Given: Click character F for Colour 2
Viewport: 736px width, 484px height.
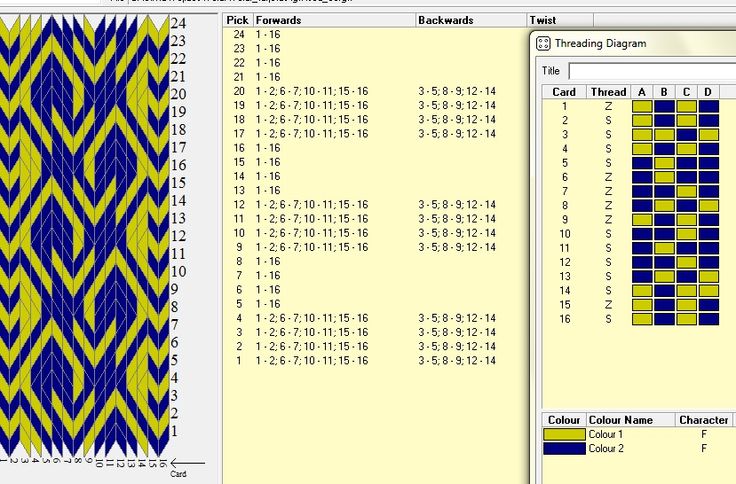Looking at the screenshot, I should click(704, 448).
